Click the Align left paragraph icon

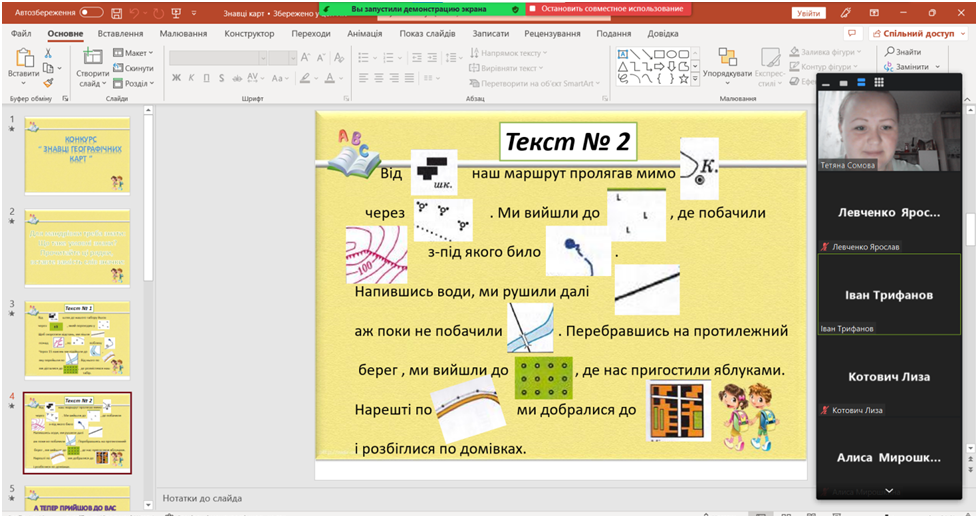364,78
